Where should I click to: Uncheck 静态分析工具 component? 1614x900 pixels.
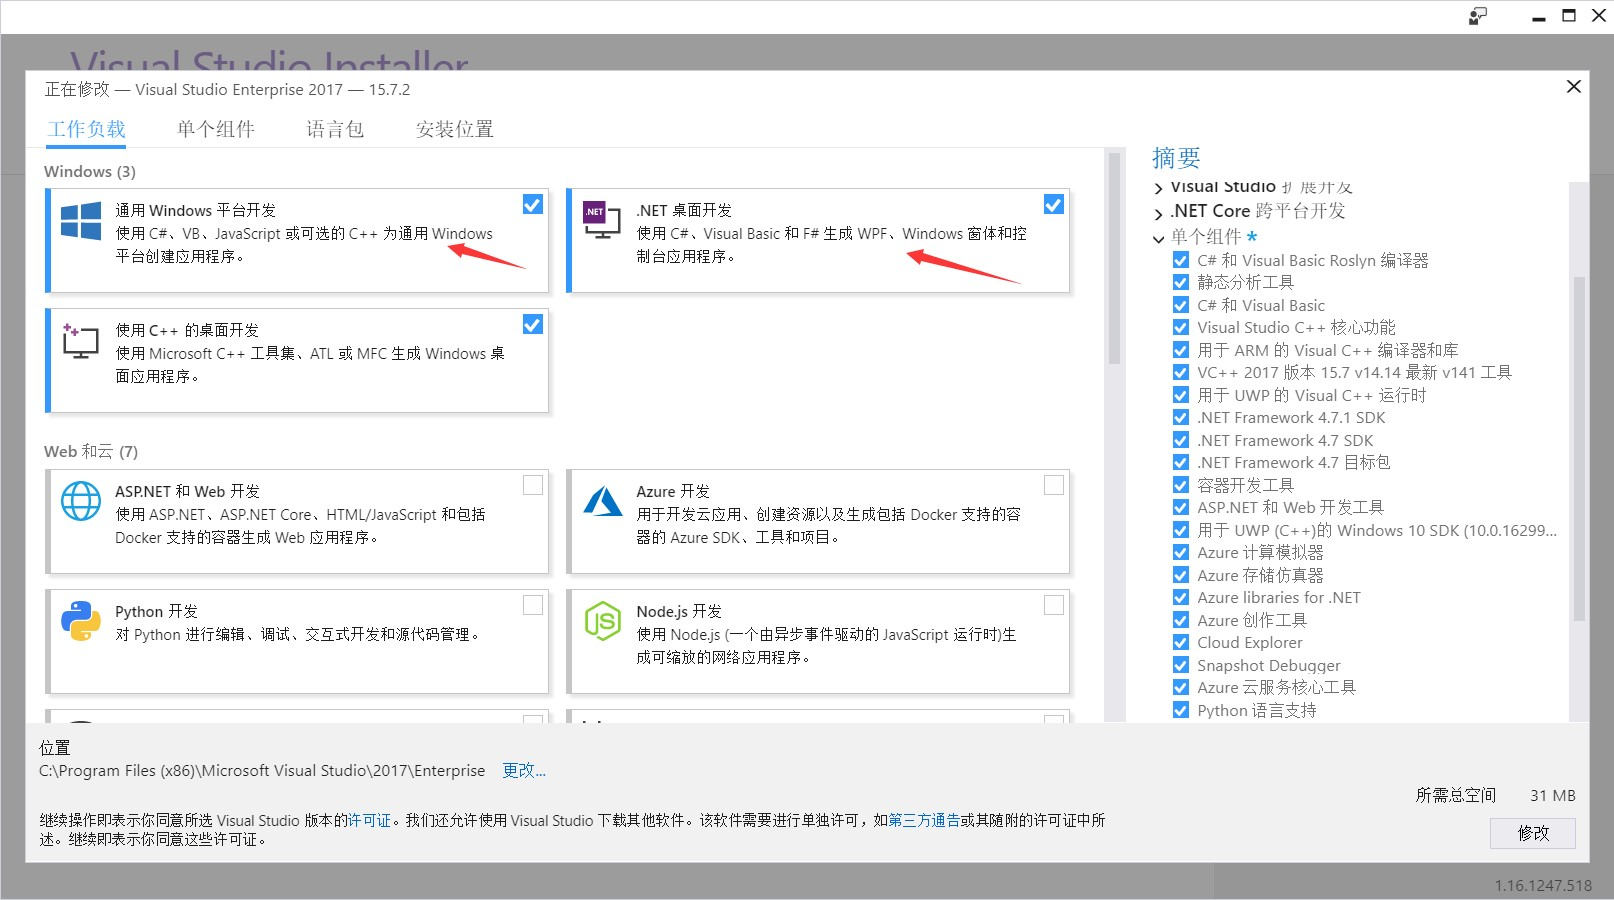[1181, 282]
